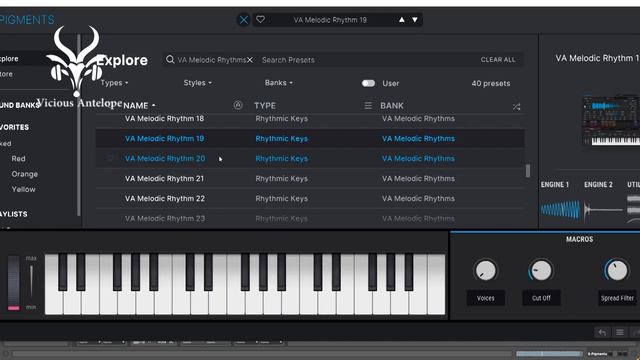
Task: Open the Store sidebar tab
Action: tap(7, 74)
